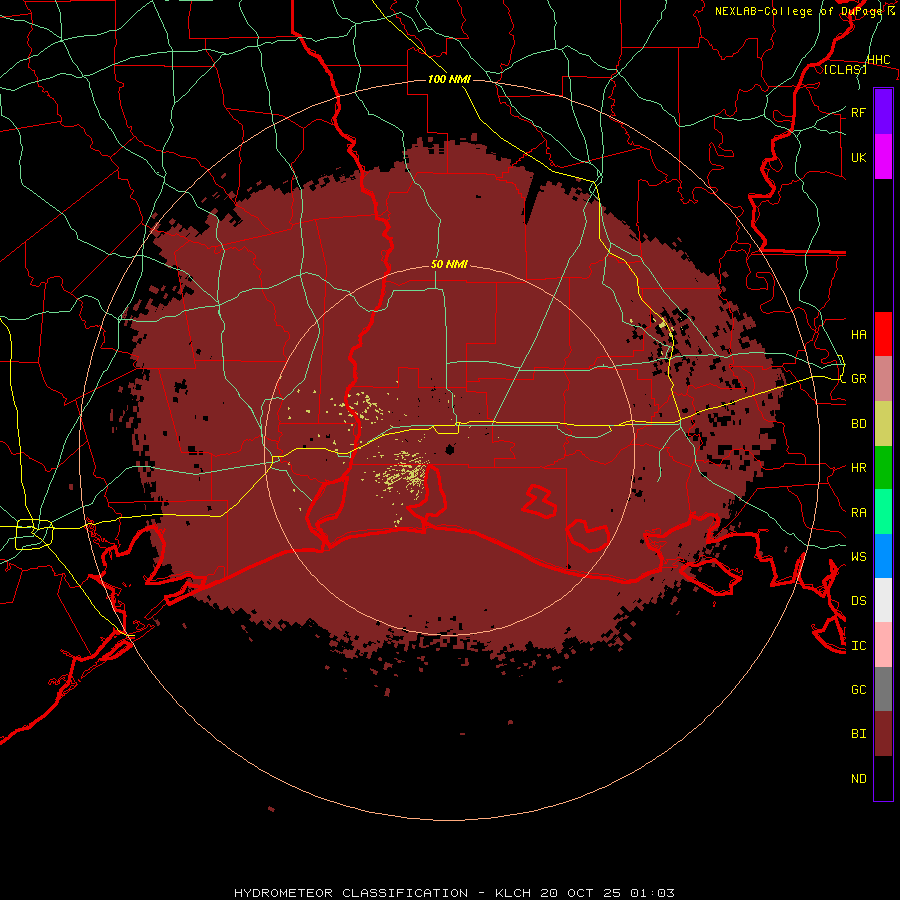Screen dimensions: 900x900
Task: Click the "100 NMI" range ring label
Action: (449, 79)
